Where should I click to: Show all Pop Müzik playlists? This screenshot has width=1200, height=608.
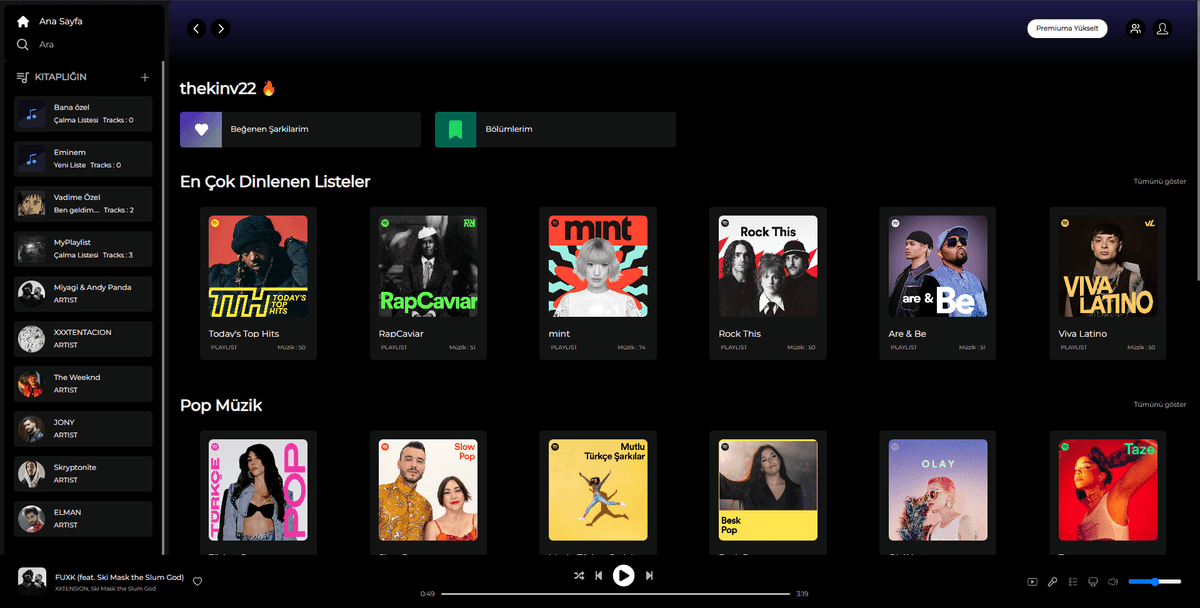[1160, 405]
